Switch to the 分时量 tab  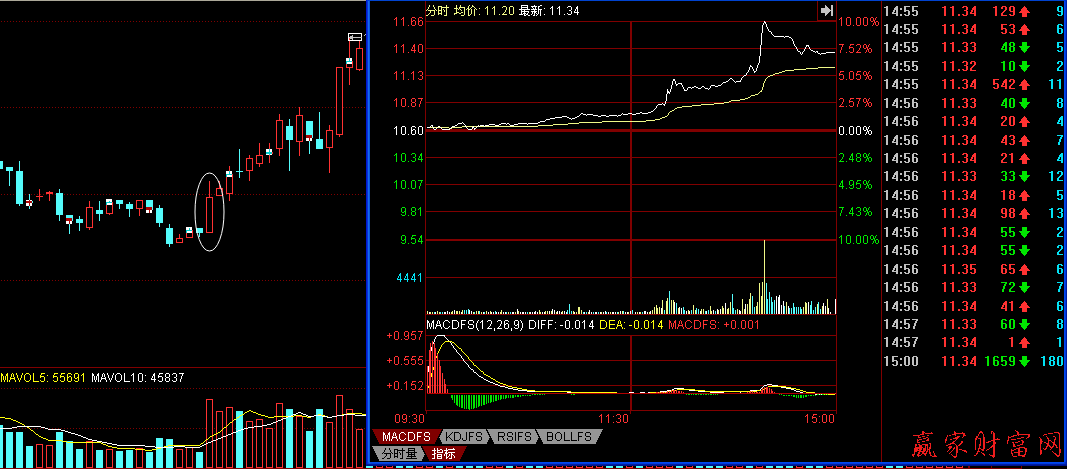(398, 454)
